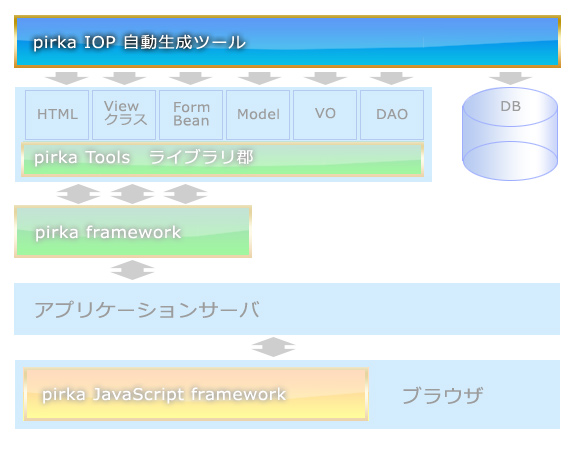Click the down arrow above Model box
The width and height of the screenshot is (580, 450).
pyautogui.click(x=259, y=78)
